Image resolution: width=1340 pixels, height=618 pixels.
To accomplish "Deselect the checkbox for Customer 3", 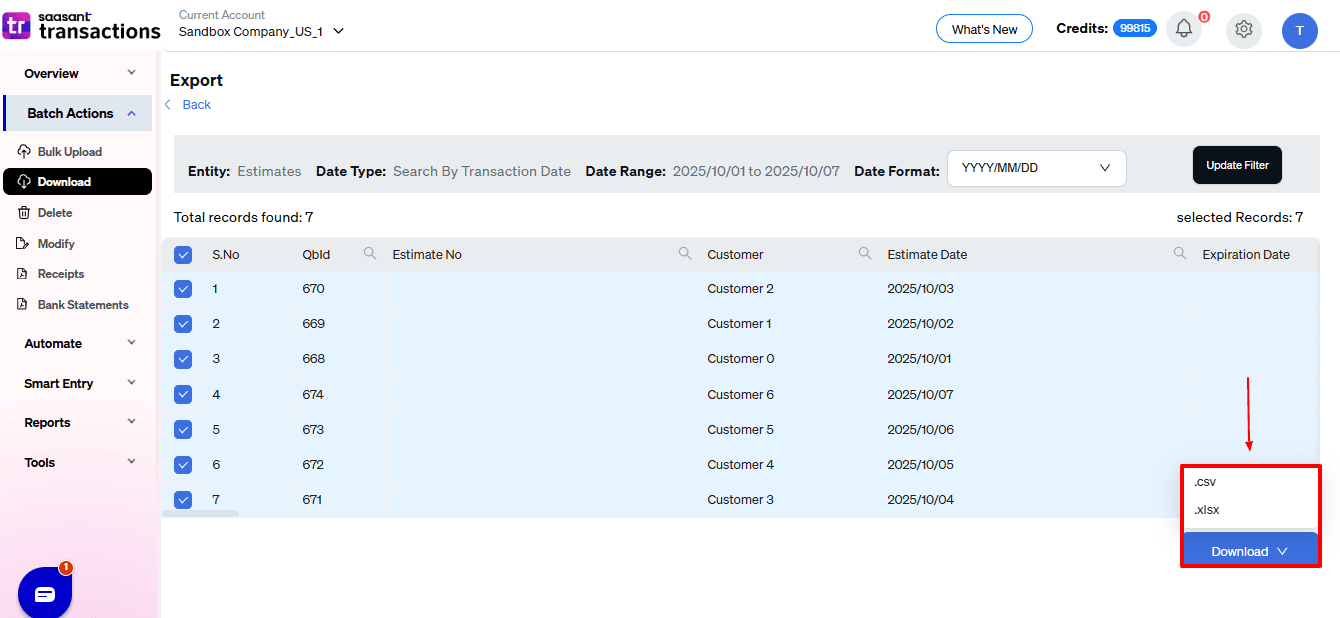I will [183, 499].
